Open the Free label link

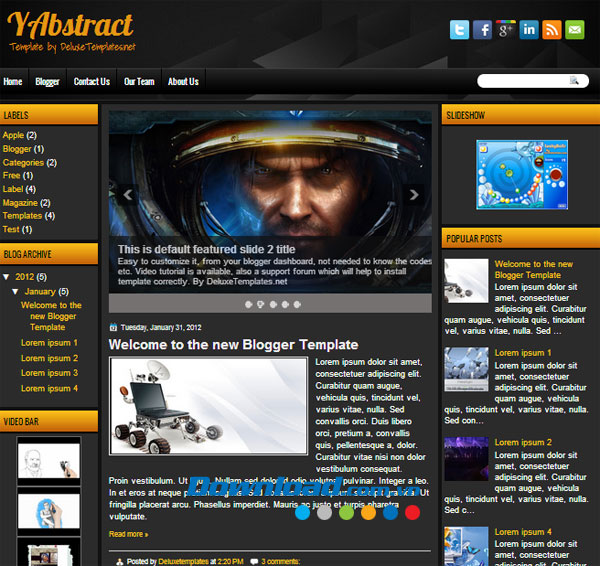11,176
